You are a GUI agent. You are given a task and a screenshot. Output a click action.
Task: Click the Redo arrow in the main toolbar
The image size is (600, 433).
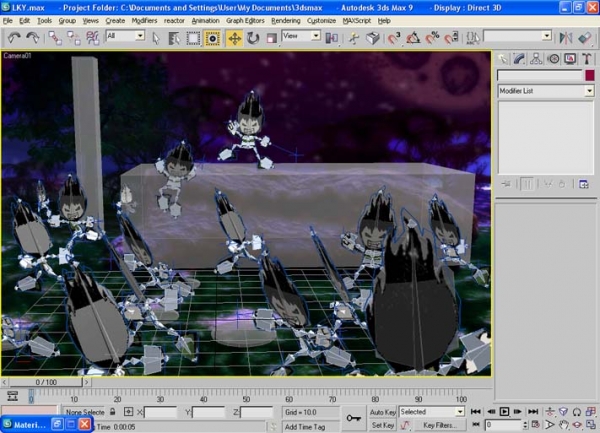[x=33, y=38]
